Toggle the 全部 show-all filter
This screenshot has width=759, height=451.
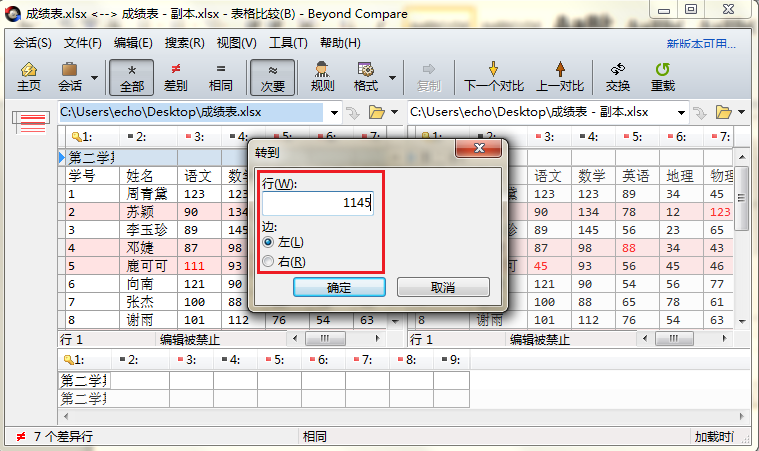132,77
